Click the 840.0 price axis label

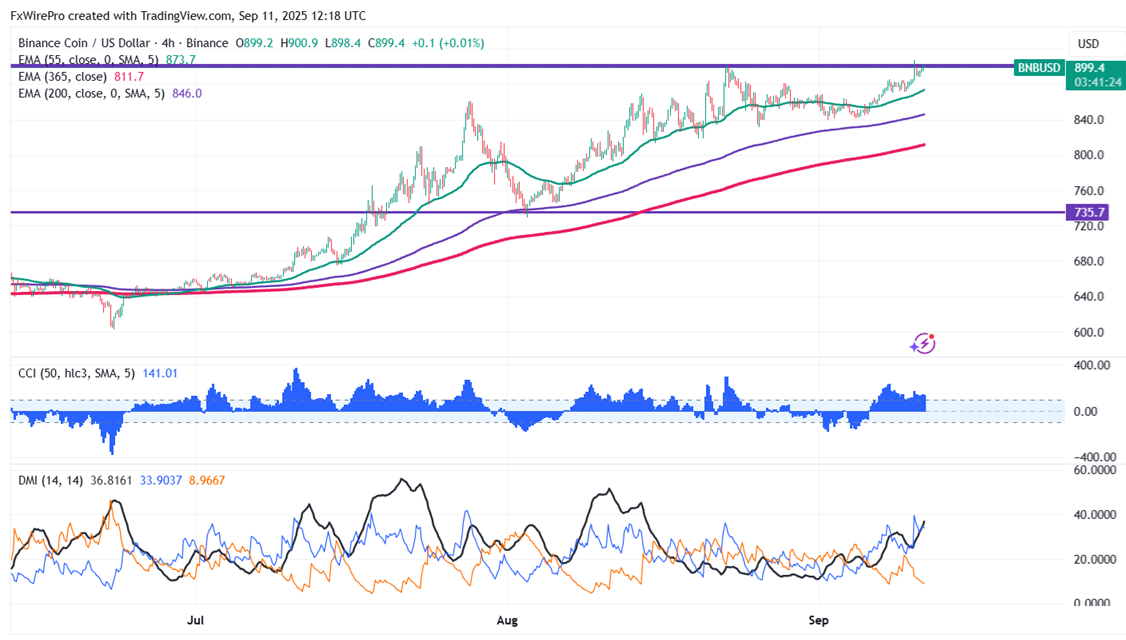(1089, 120)
